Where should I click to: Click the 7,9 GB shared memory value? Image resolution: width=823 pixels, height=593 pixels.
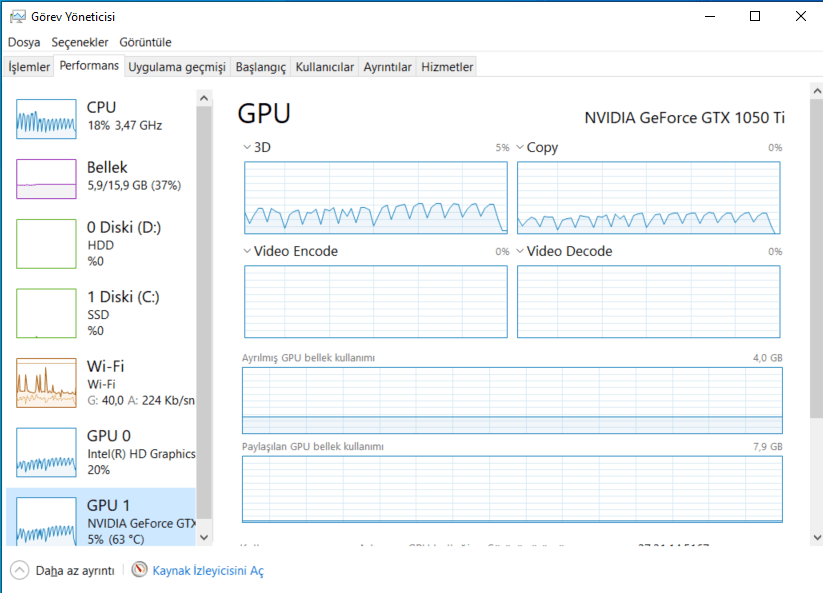click(x=767, y=447)
